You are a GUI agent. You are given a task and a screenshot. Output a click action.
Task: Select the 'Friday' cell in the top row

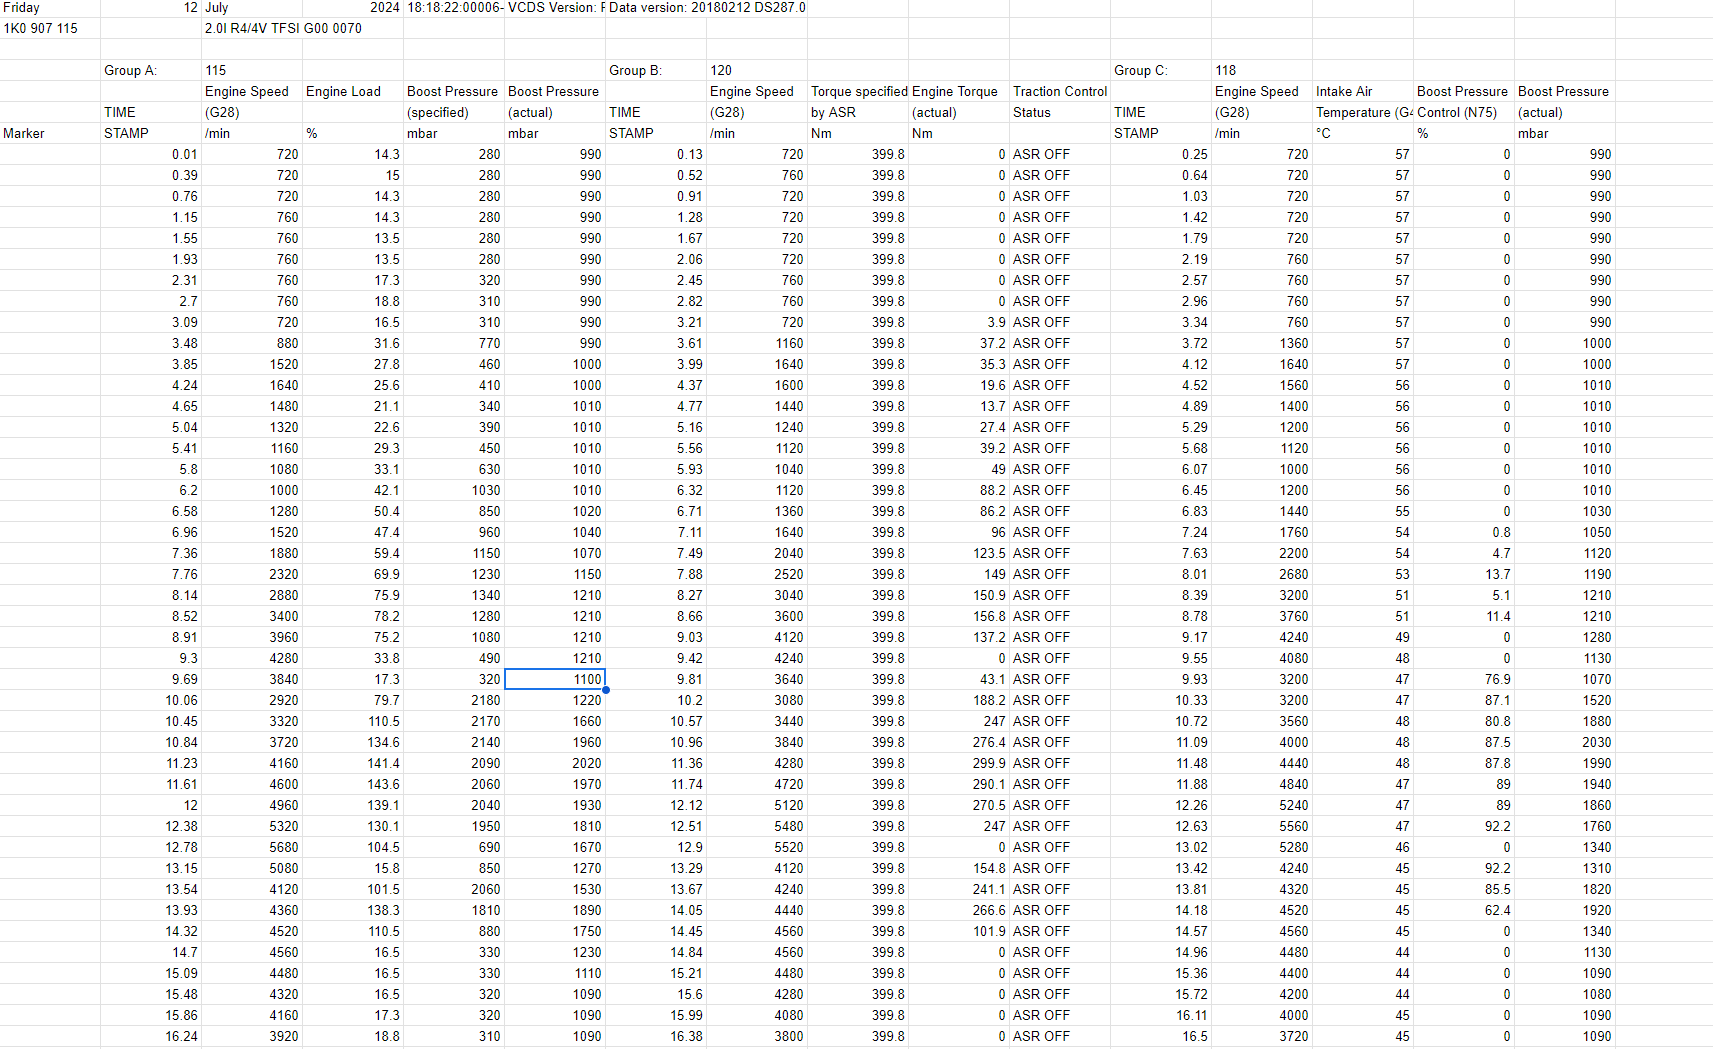point(50,7)
